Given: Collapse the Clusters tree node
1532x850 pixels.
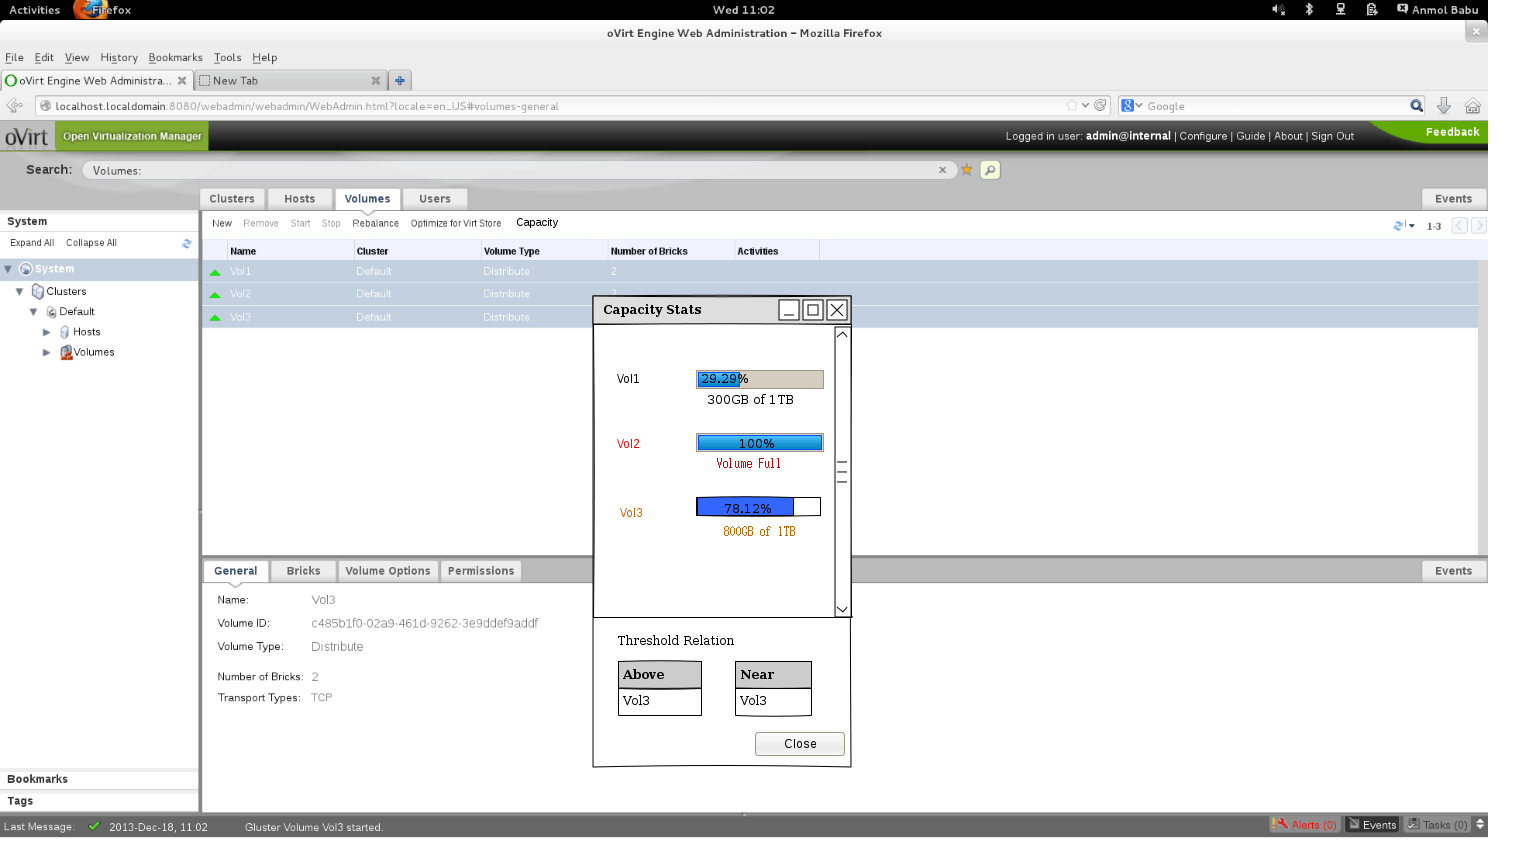Looking at the screenshot, I should pos(19,292).
